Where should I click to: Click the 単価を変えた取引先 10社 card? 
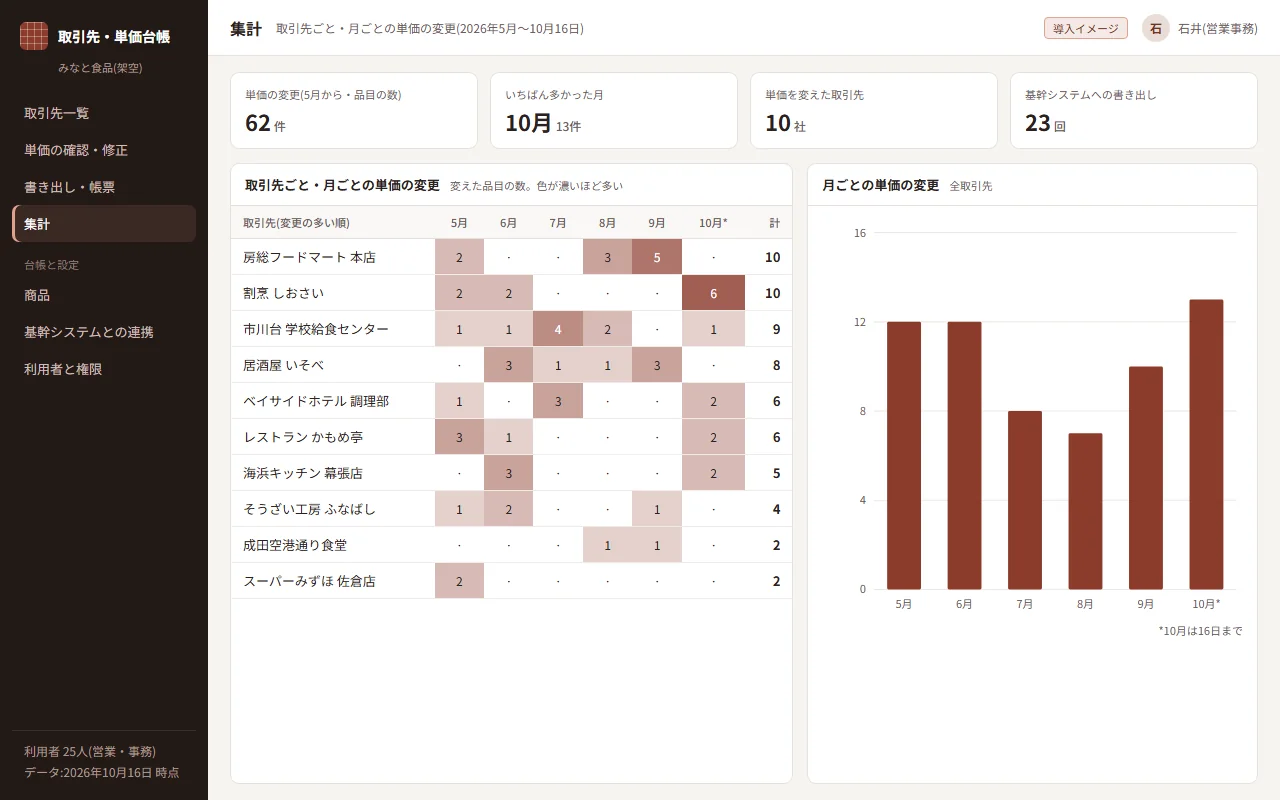coord(874,110)
